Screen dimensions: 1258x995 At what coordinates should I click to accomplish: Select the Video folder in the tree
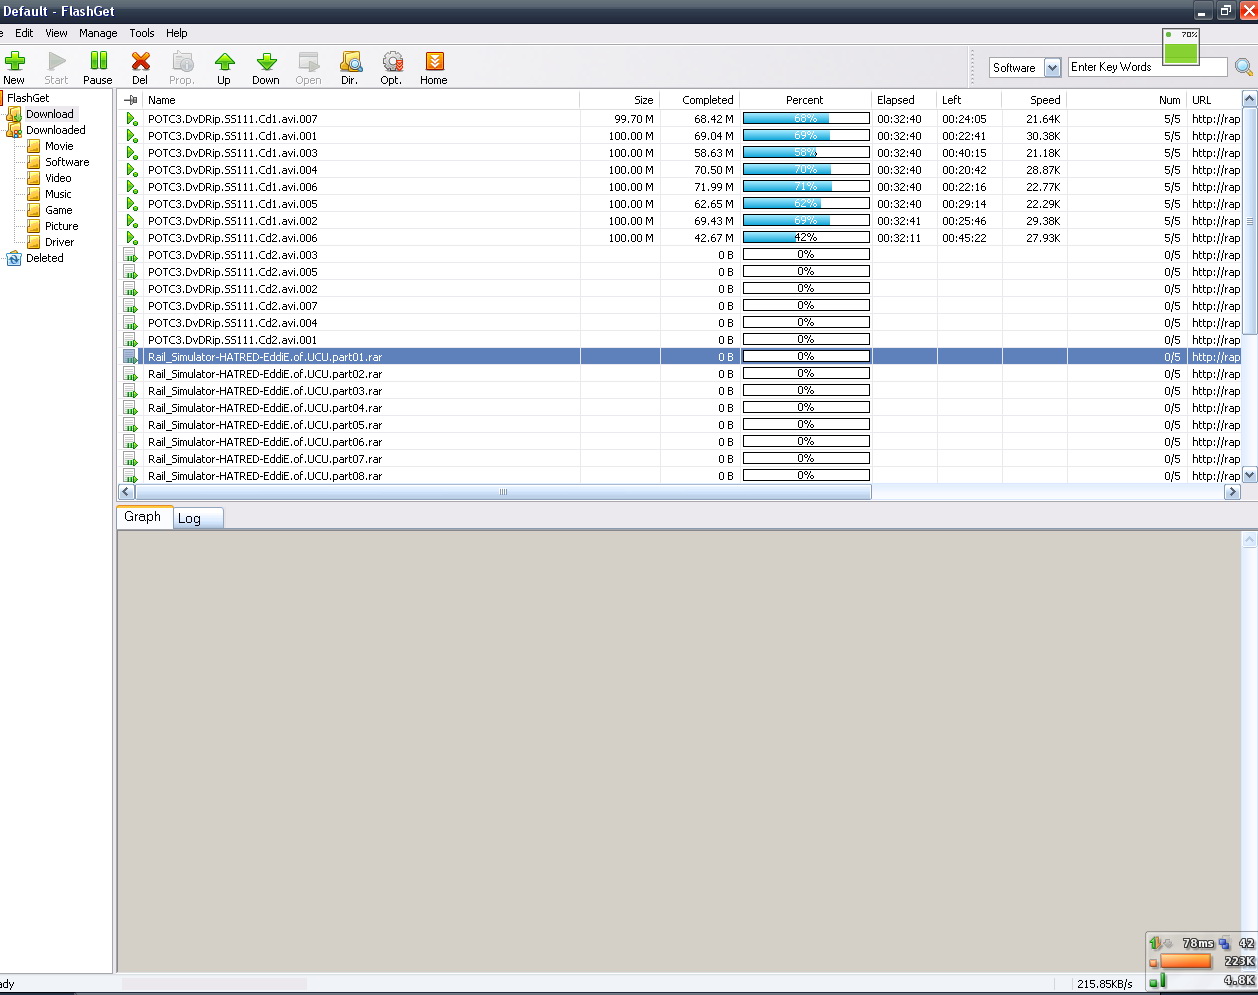pos(58,178)
